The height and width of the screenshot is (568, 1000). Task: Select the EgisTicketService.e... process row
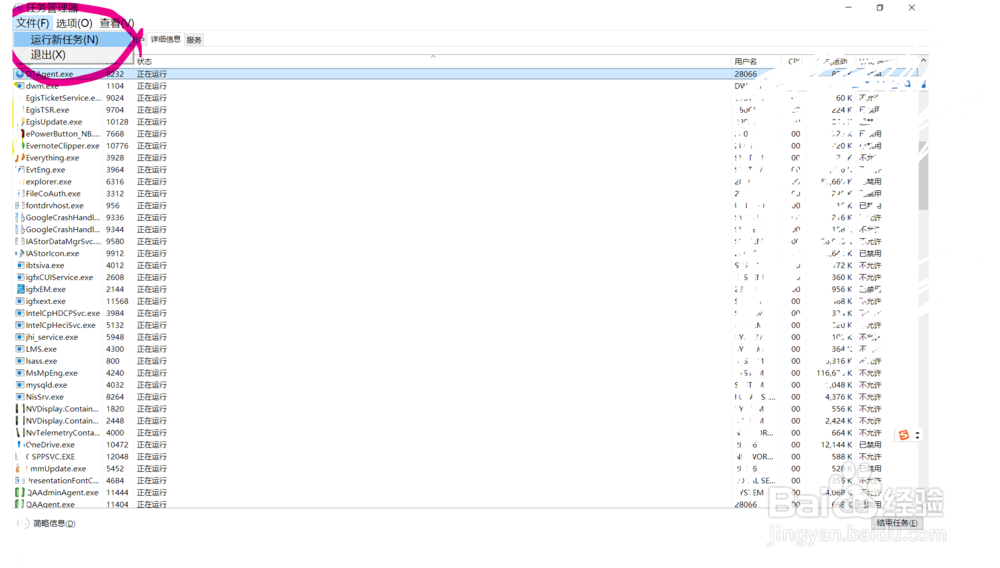[466, 98]
